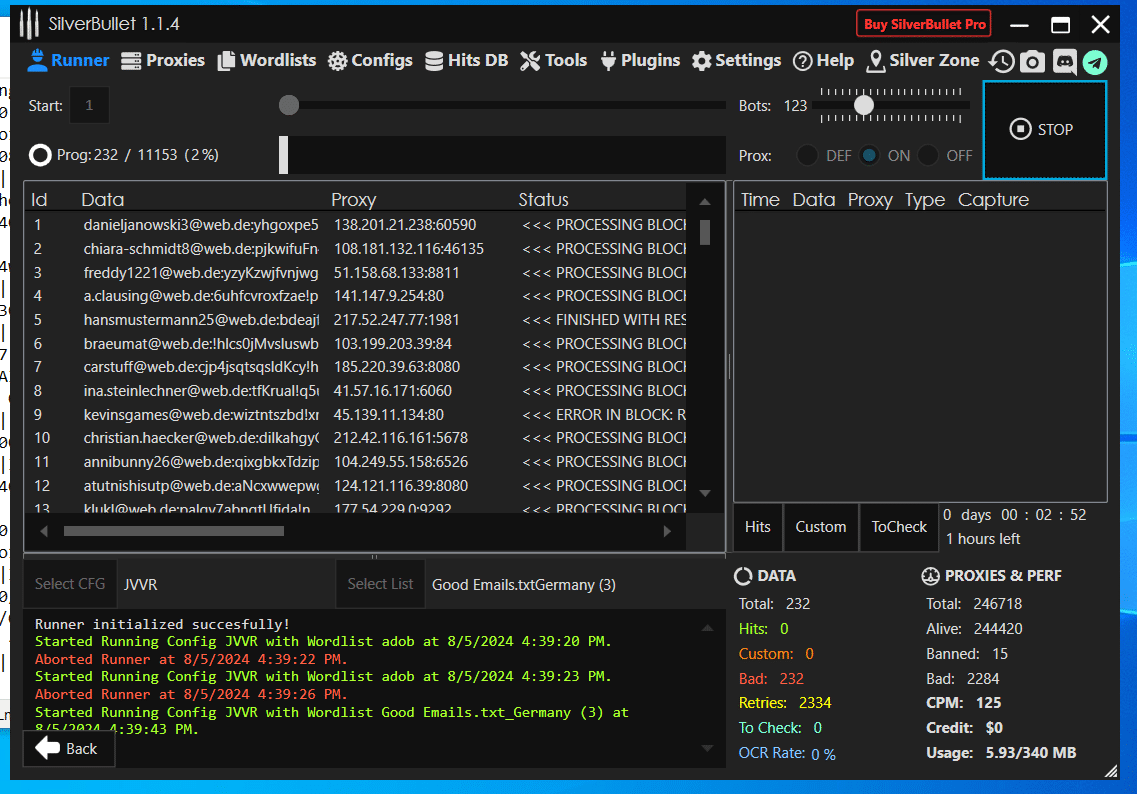Click the Back button
This screenshot has height=794, width=1137.
point(68,749)
